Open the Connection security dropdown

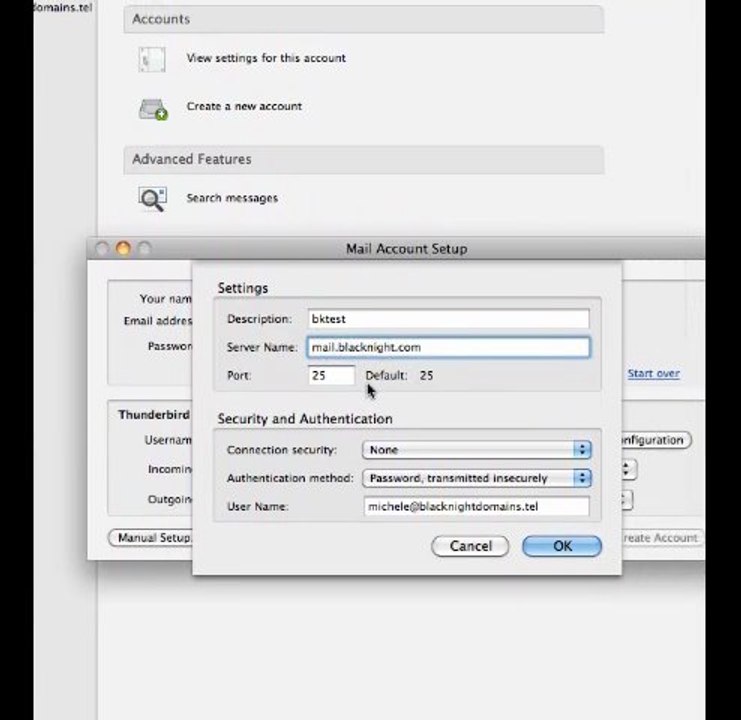click(476, 450)
